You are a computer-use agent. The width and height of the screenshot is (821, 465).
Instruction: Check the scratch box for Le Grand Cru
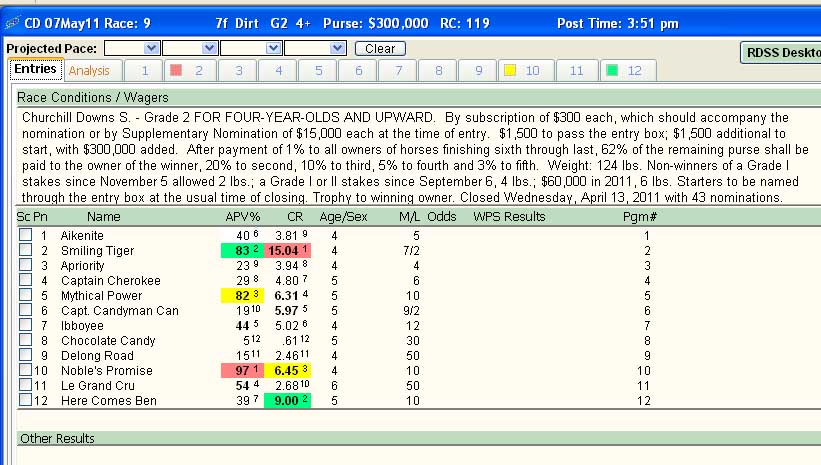[25, 385]
